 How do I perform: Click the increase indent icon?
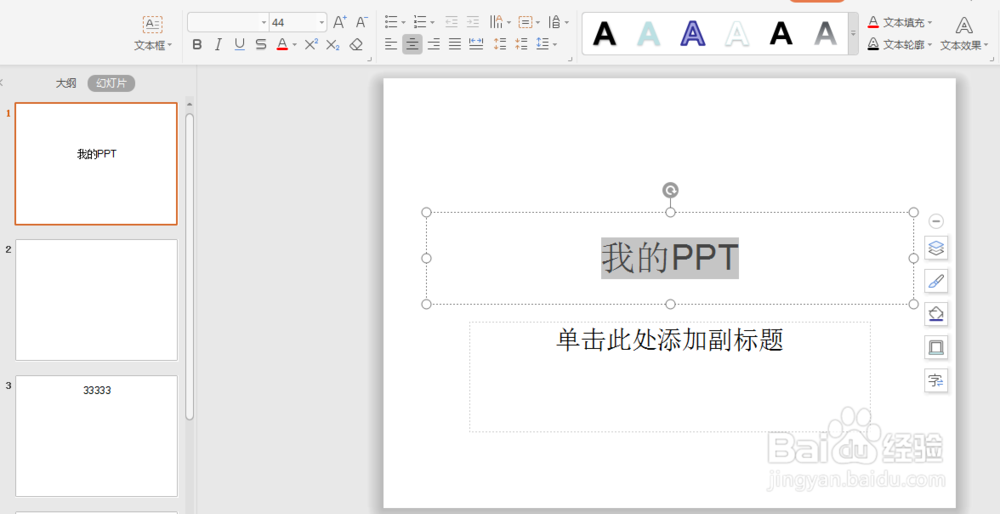click(x=473, y=22)
